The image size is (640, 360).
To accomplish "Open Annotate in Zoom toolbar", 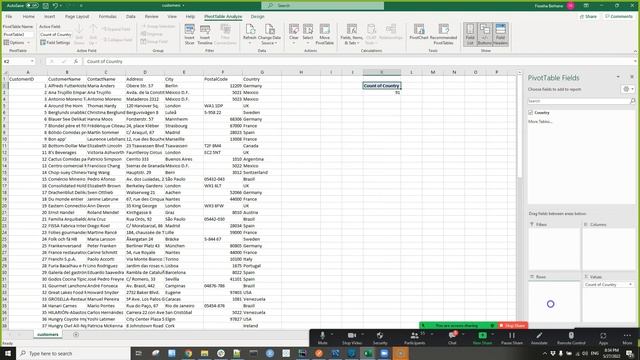I will (x=539, y=338).
